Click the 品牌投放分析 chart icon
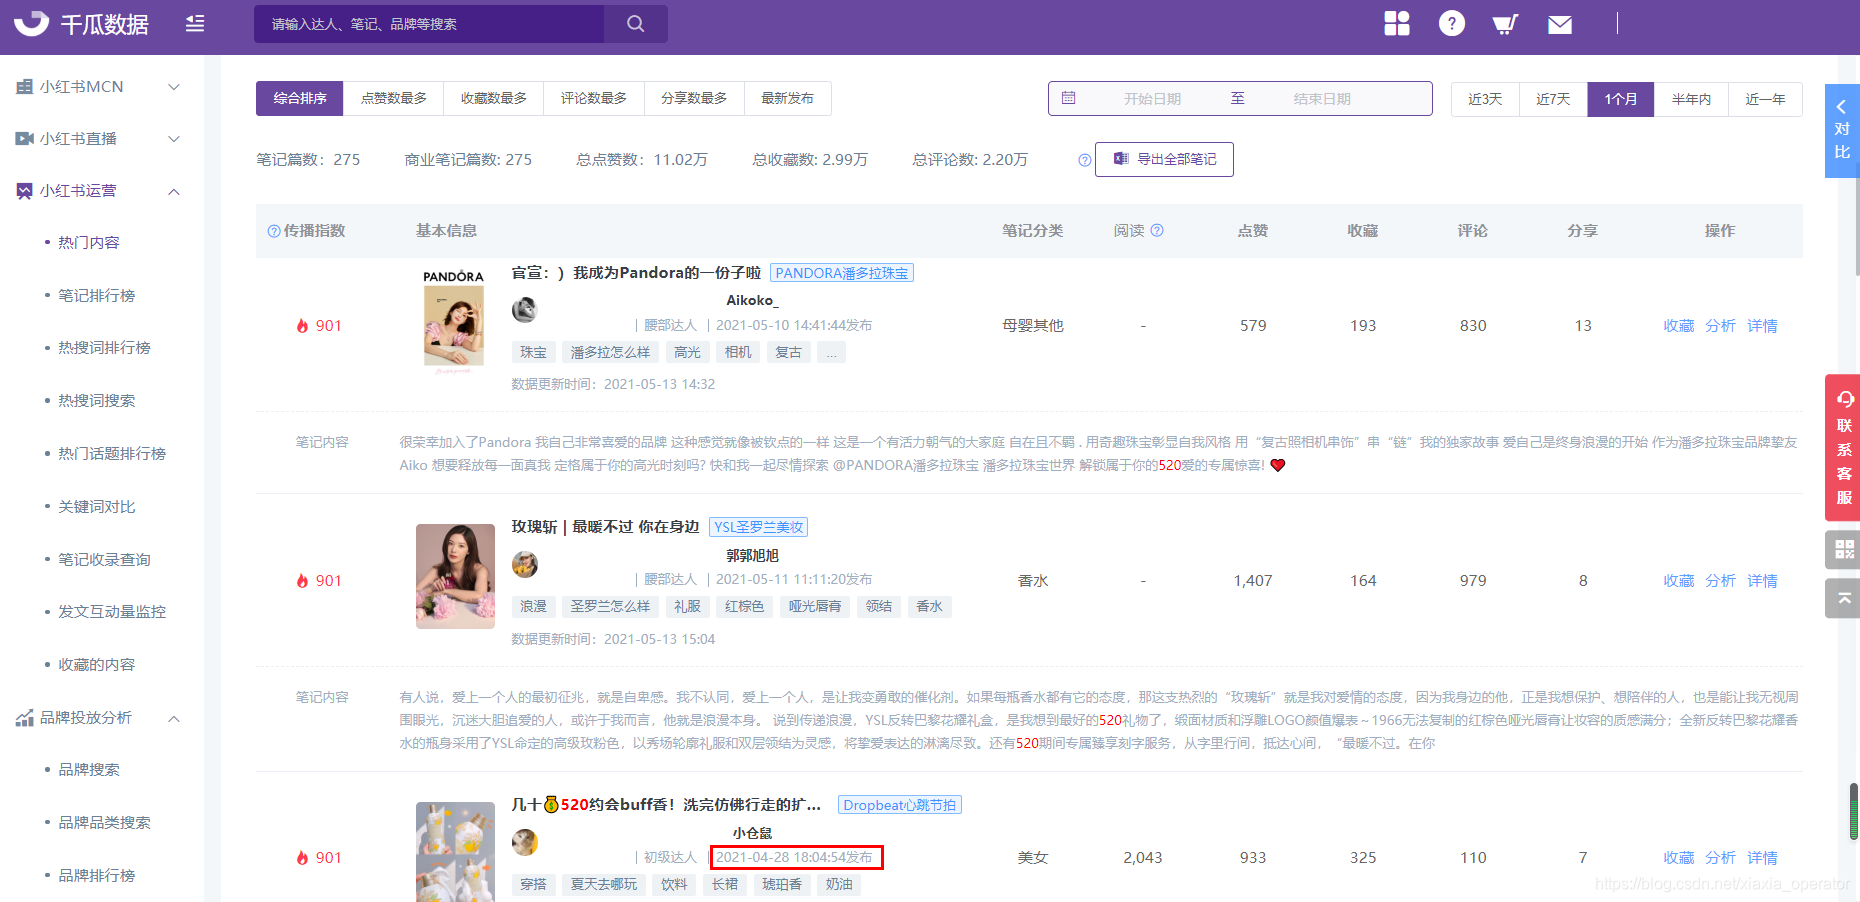Image resolution: width=1860 pixels, height=902 pixels. click(24, 718)
